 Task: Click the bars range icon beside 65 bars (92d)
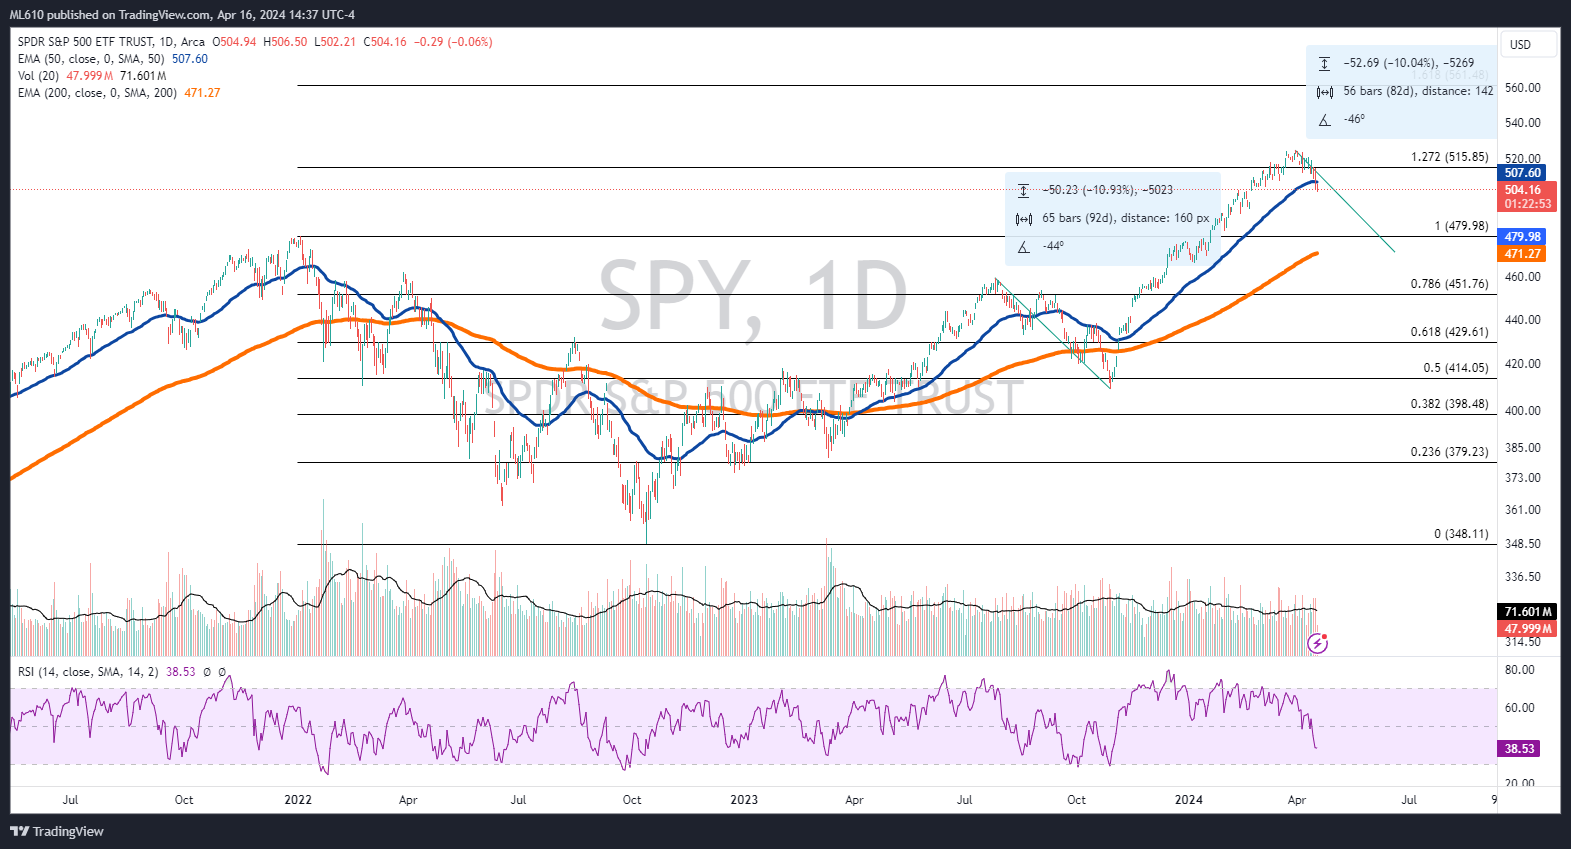tap(1023, 219)
